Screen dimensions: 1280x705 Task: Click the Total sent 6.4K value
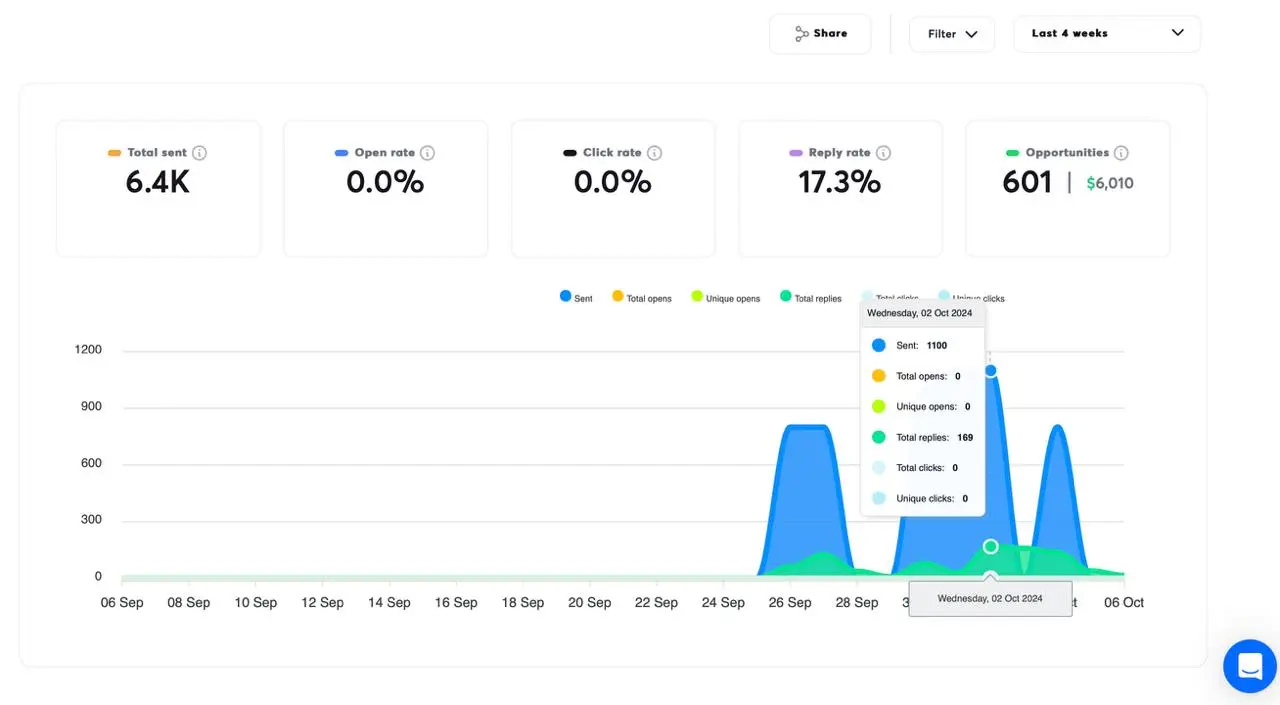coord(158,182)
